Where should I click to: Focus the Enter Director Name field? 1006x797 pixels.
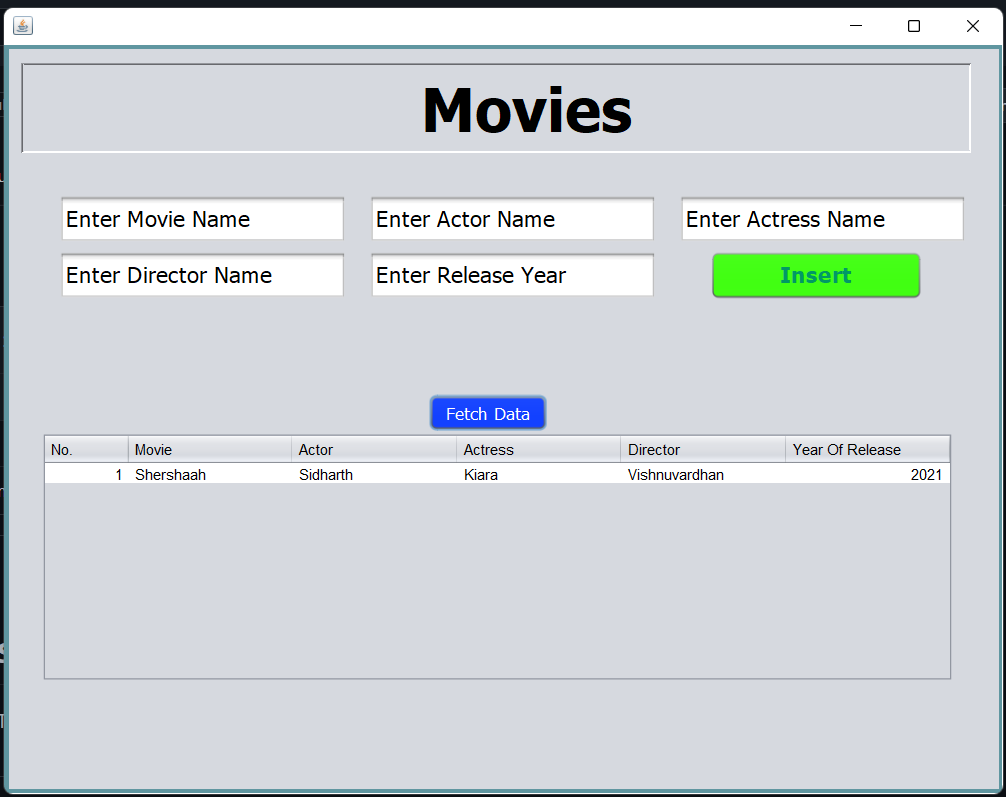tap(203, 275)
